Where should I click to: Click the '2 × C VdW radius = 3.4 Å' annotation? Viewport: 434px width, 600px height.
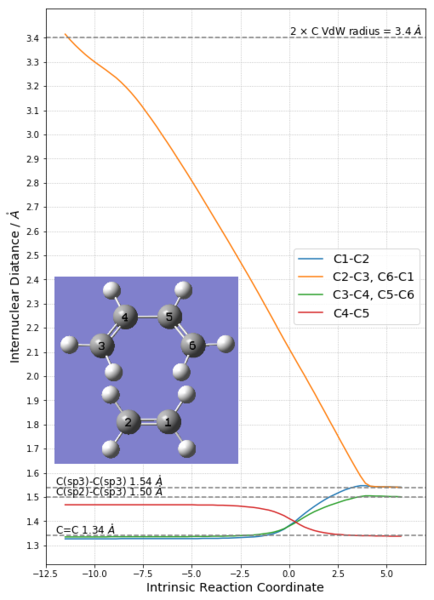356,31
